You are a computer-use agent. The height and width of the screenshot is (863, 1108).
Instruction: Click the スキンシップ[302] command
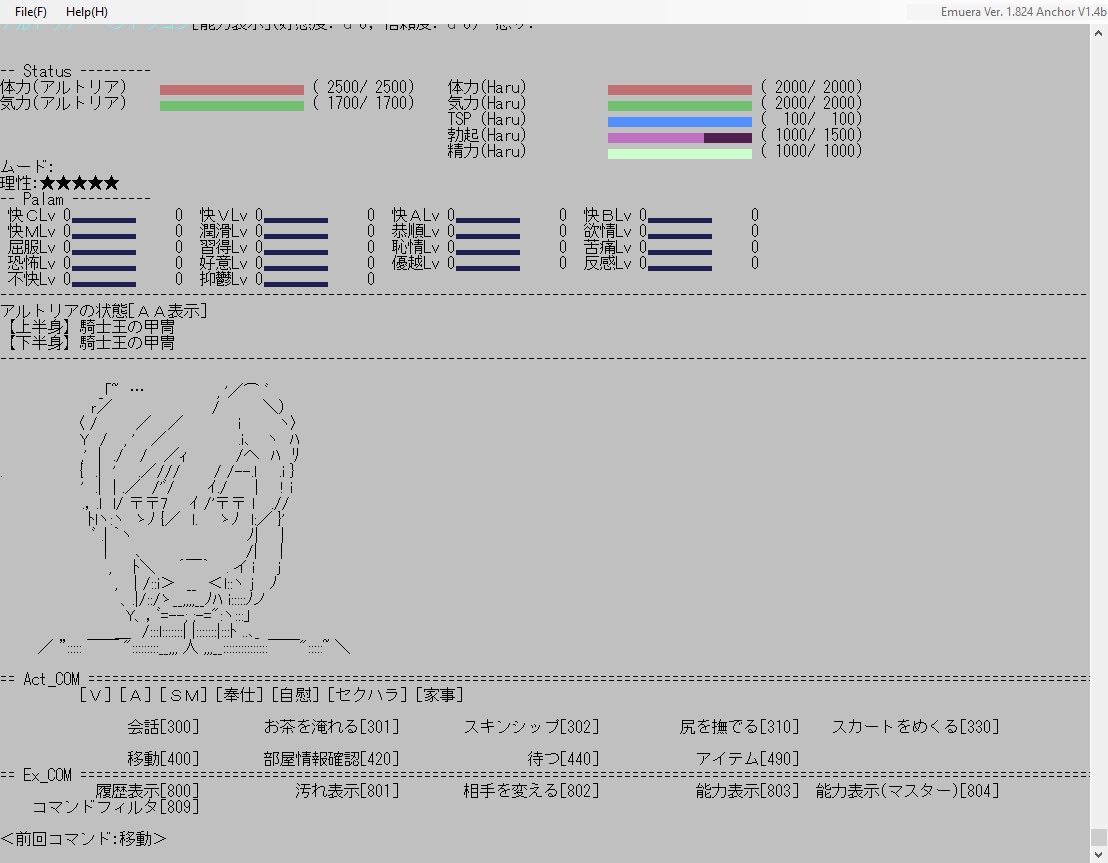click(x=531, y=727)
